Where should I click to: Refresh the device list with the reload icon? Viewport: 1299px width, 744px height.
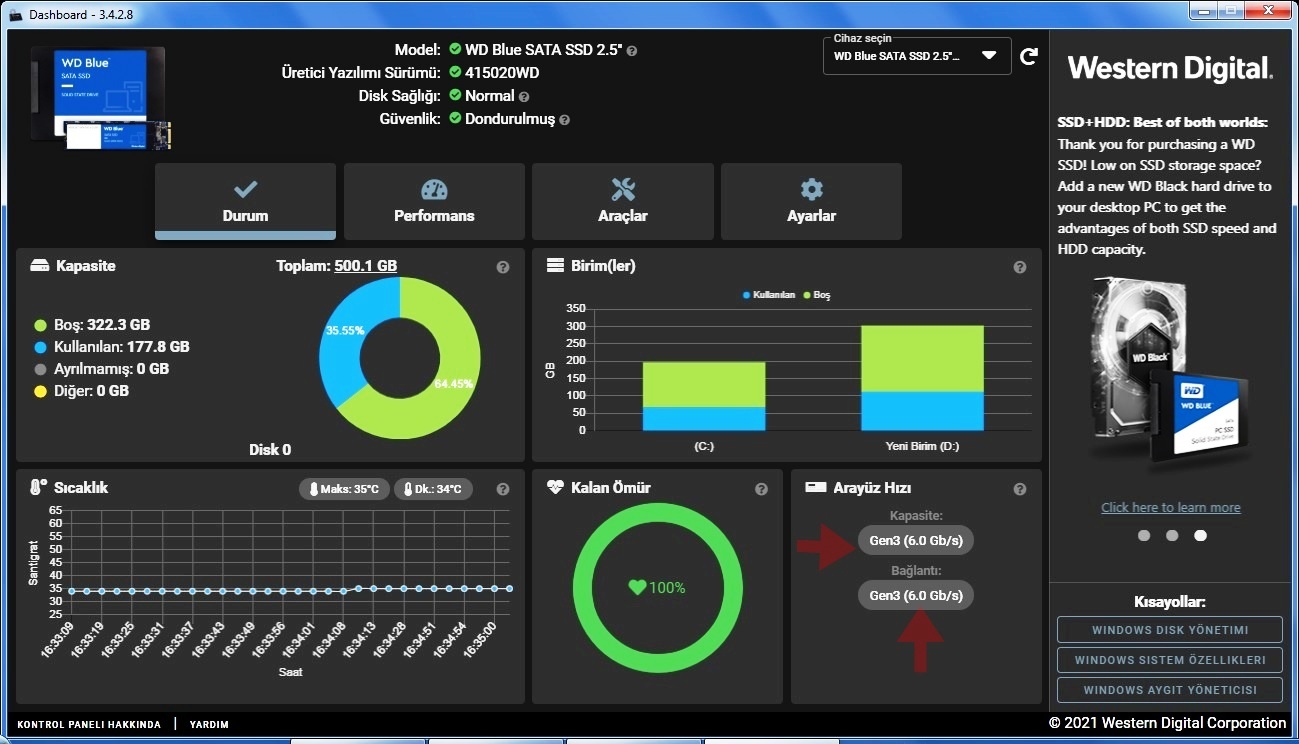pos(1028,57)
